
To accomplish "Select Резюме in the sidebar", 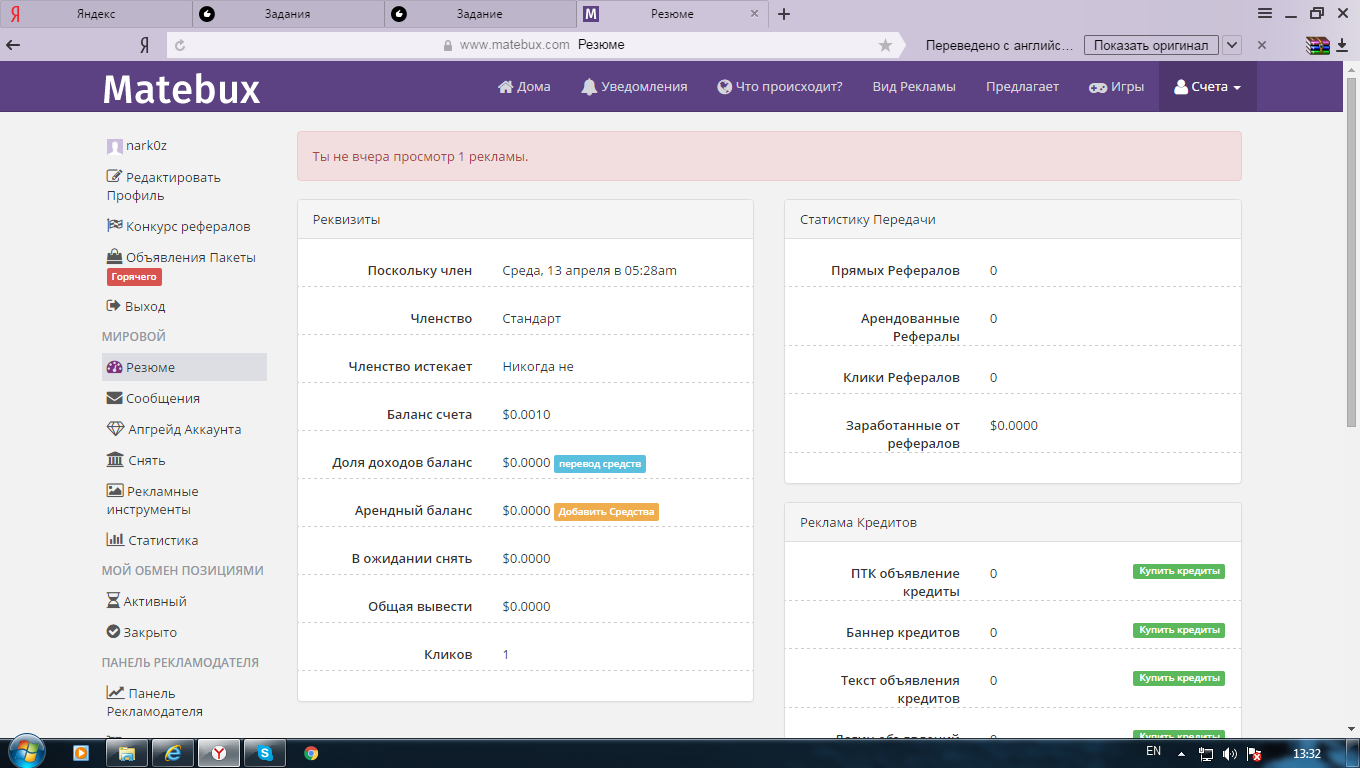I will pyautogui.click(x=184, y=367).
